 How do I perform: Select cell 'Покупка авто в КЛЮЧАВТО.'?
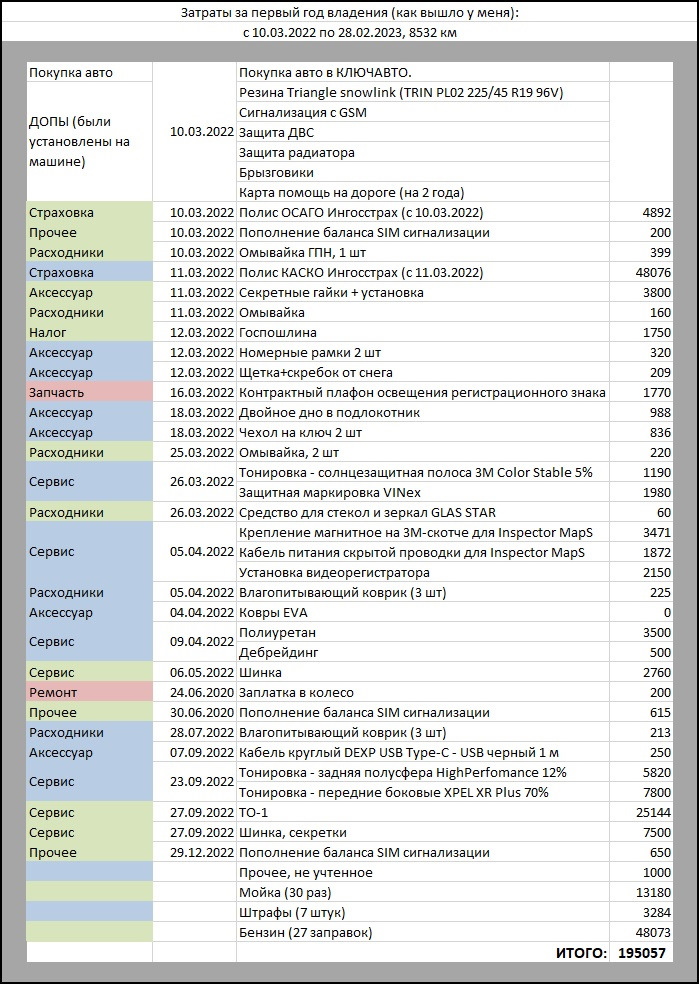(x=423, y=72)
